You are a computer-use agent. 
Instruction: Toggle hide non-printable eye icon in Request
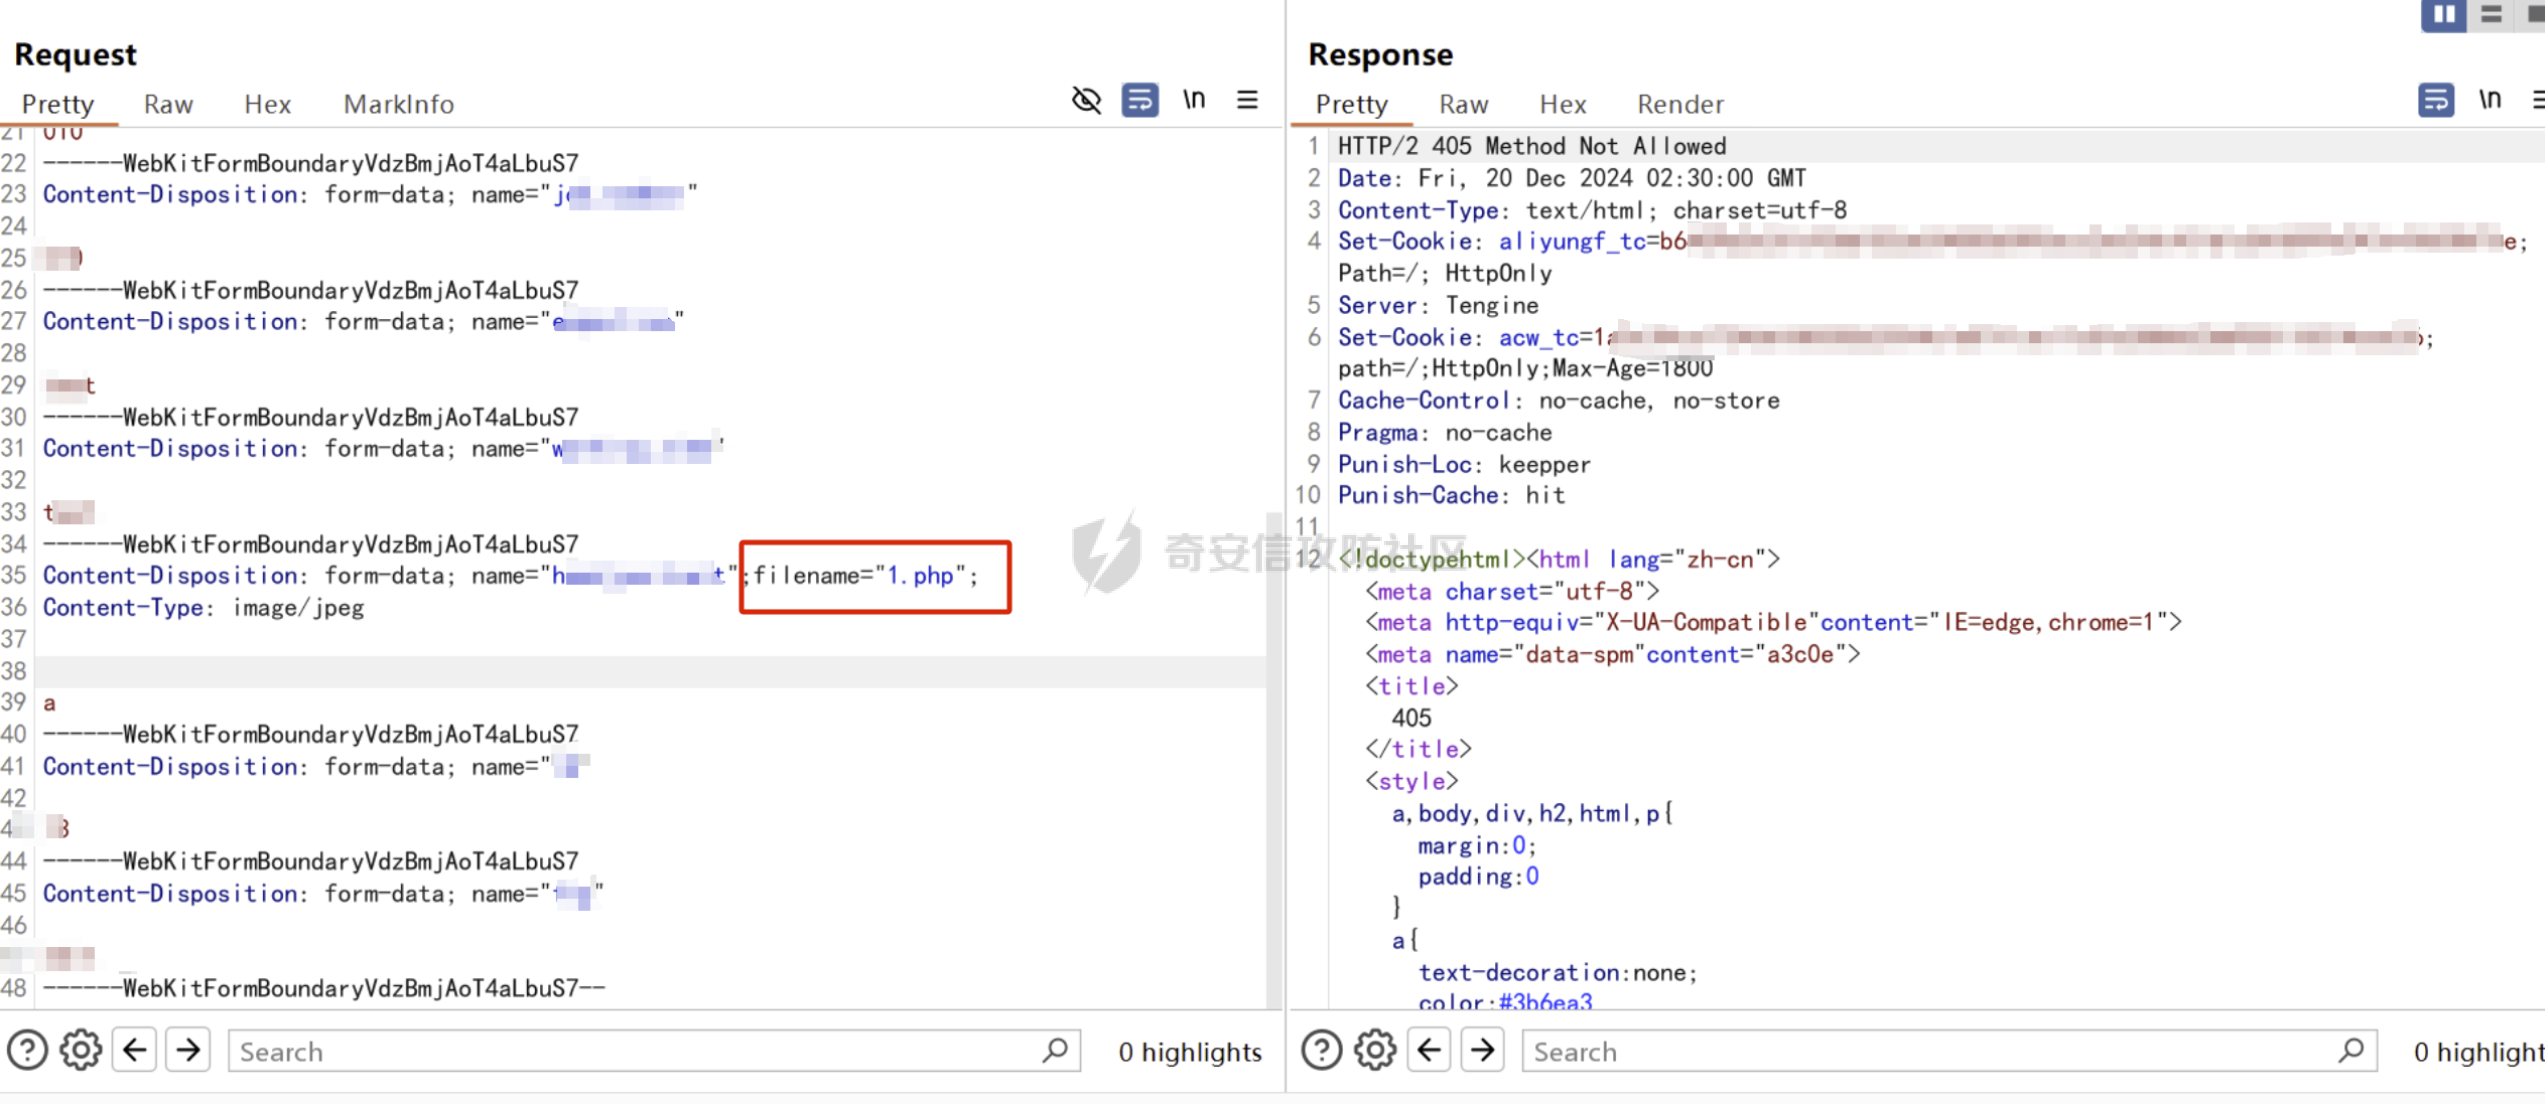(x=1086, y=100)
